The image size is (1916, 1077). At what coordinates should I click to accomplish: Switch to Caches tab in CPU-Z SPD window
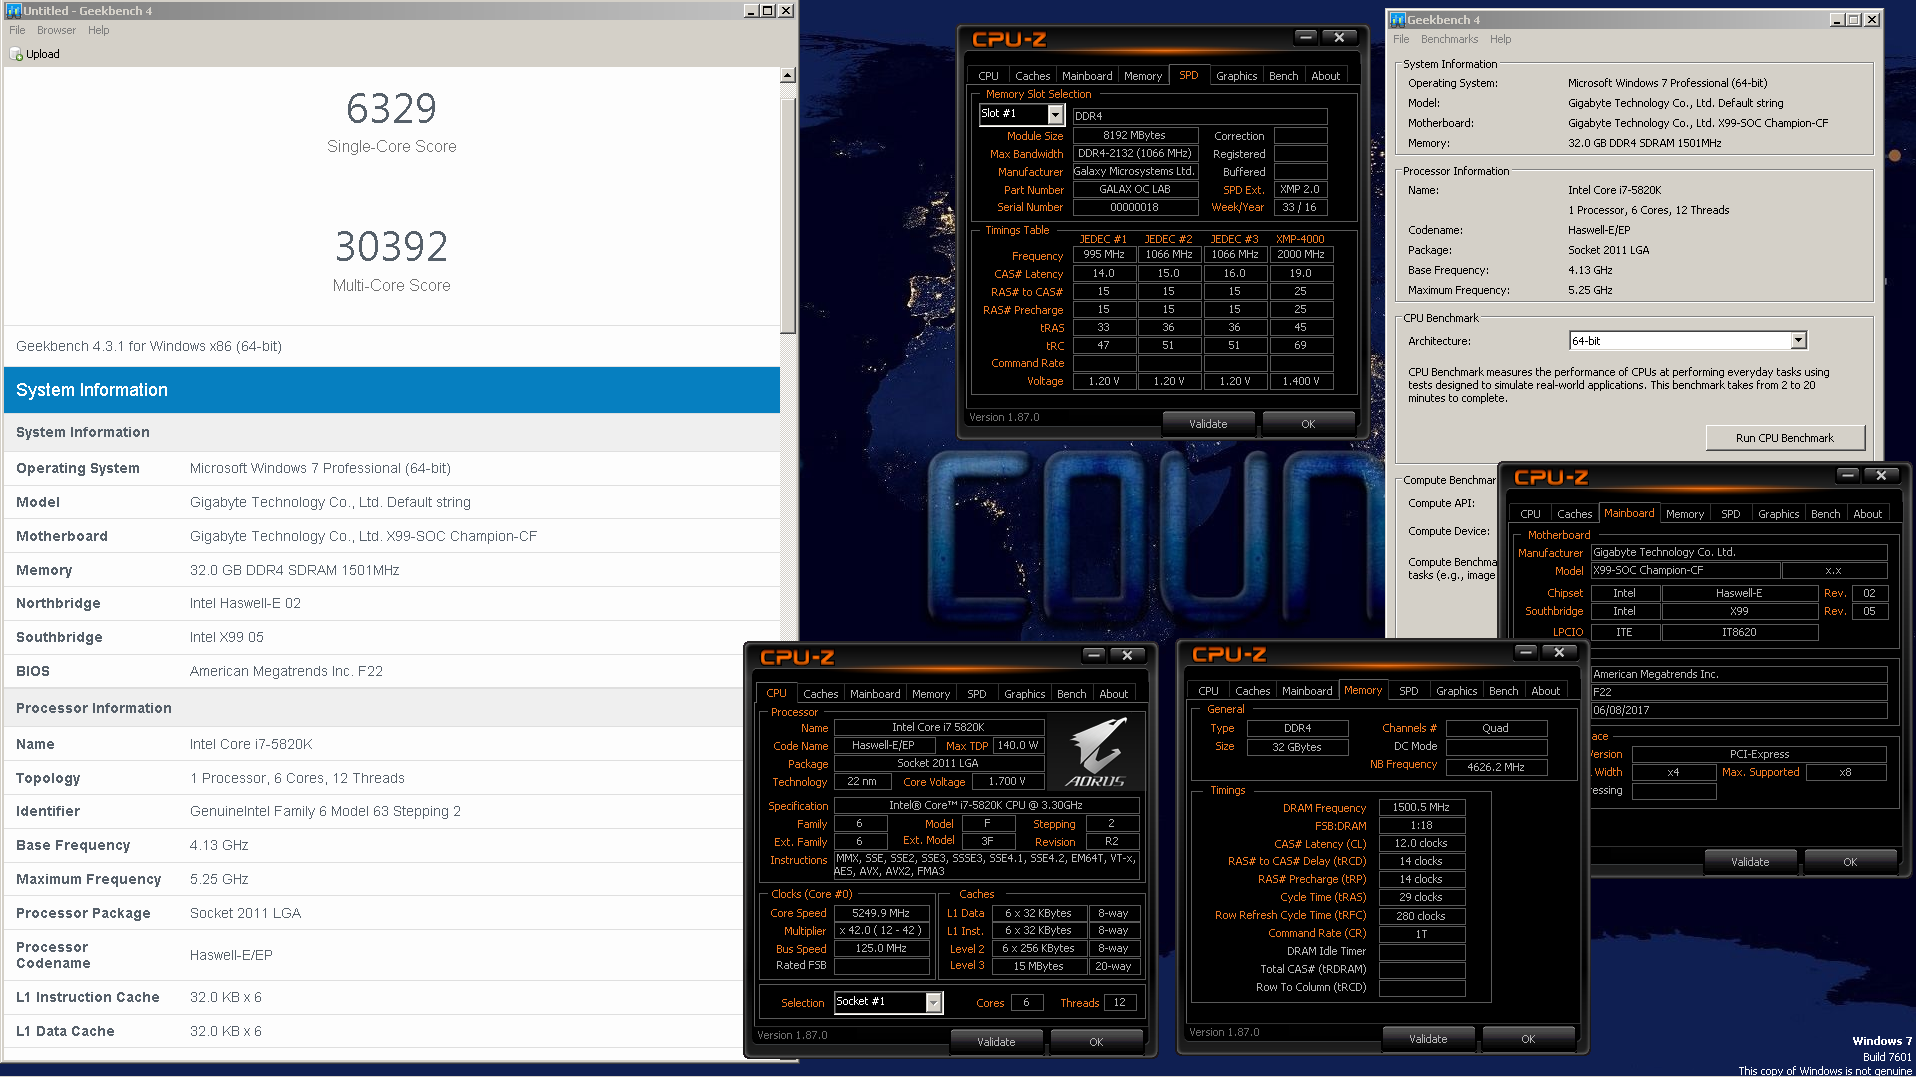[1032, 76]
